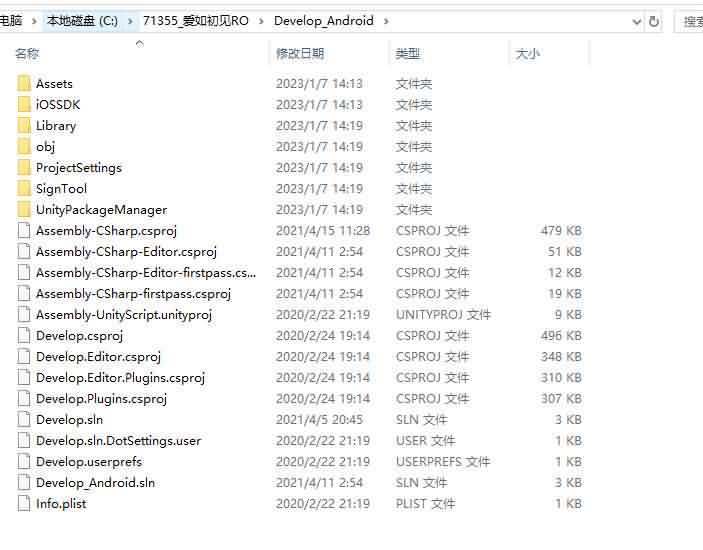Expand the chevron after 本地磁盘 (C:) breadcrumb
This screenshot has height=550, width=703.
click(x=131, y=21)
